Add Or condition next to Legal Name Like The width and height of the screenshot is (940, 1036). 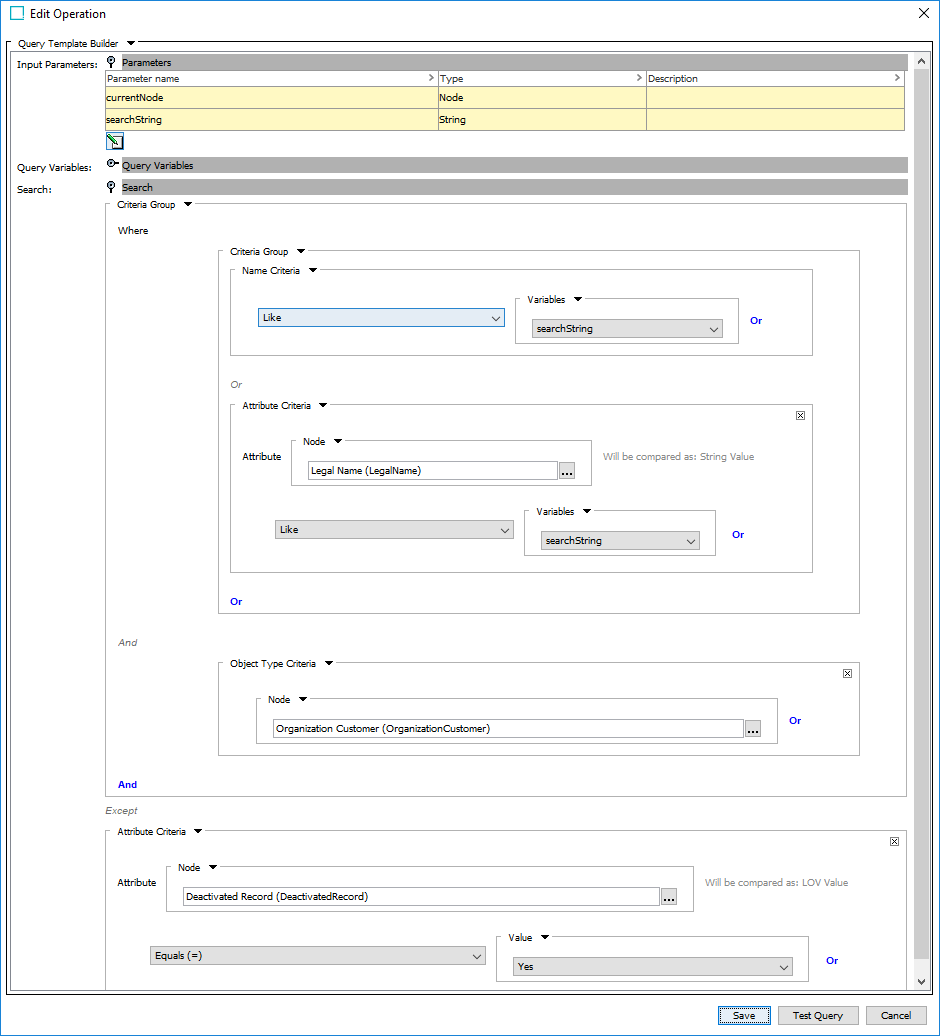pyautogui.click(x=738, y=535)
